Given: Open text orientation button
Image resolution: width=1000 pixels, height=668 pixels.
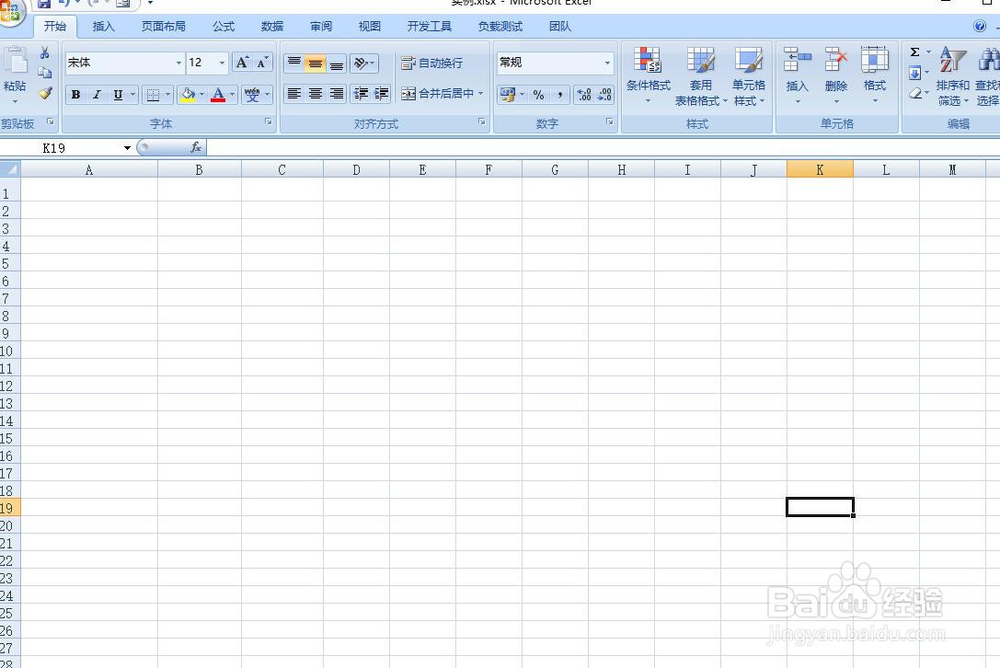Looking at the screenshot, I should 364,63.
